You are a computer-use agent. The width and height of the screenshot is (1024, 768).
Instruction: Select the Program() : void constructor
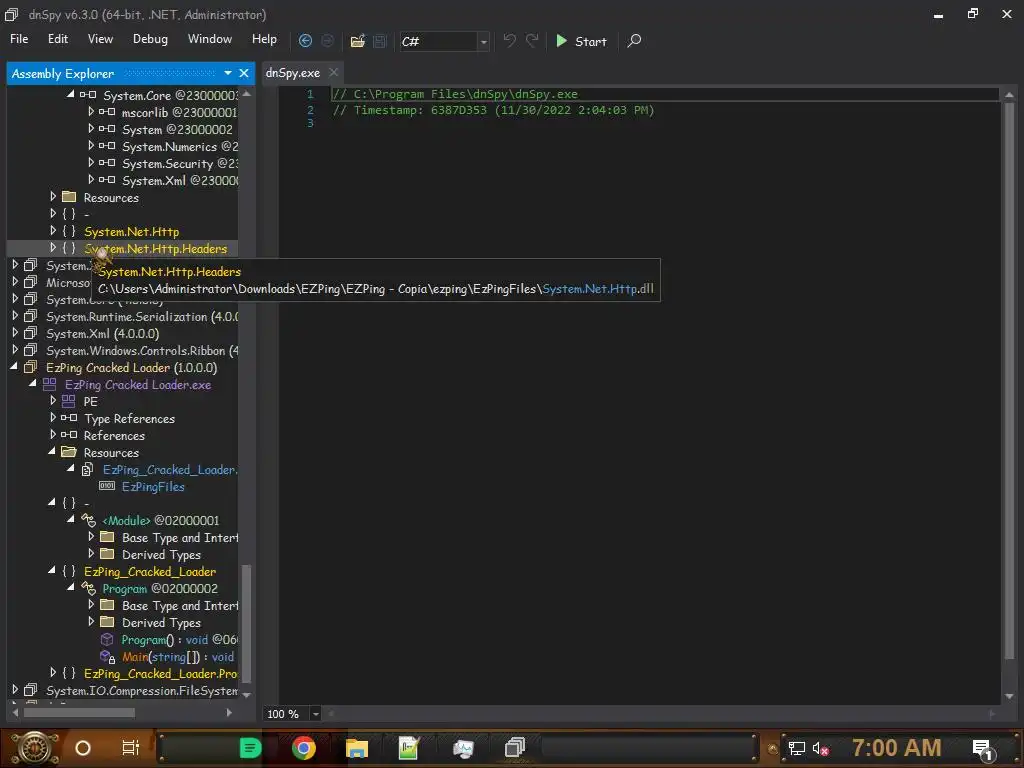click(180, 640)
